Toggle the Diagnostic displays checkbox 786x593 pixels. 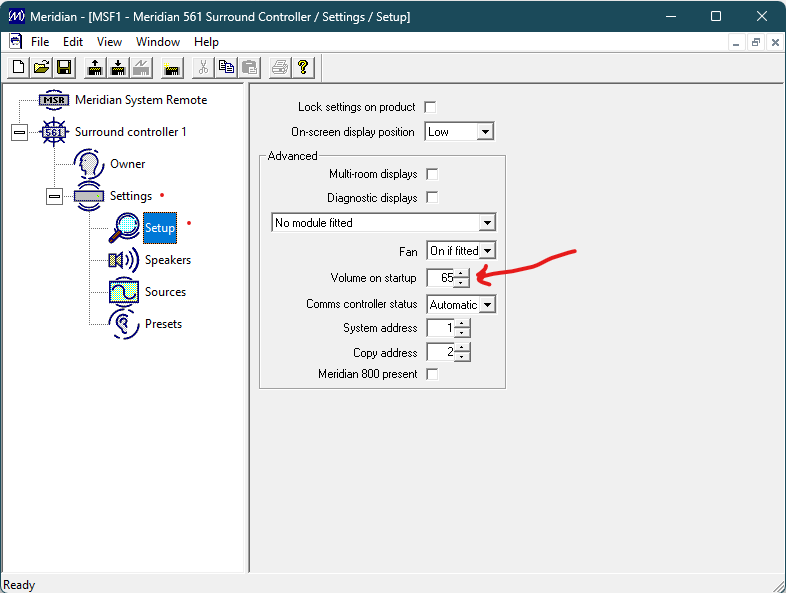(x=432, y=197)
